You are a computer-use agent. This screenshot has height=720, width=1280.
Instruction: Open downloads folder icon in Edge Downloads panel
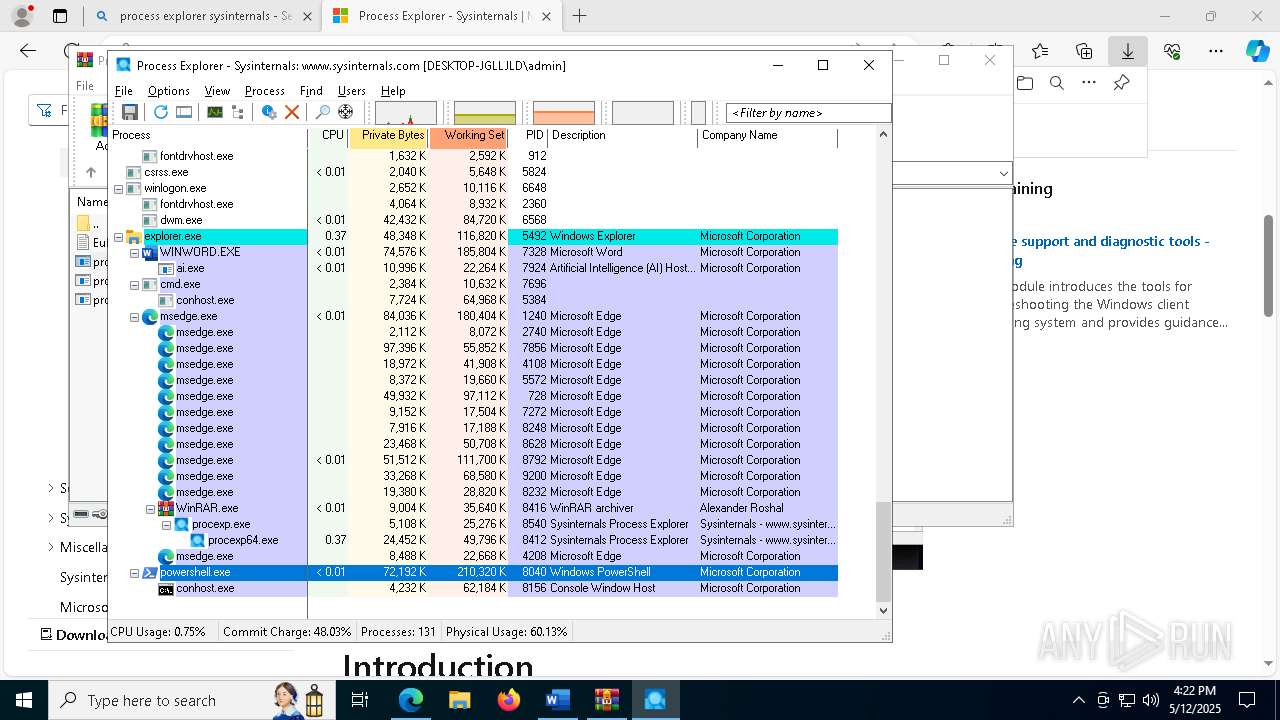(1025, 83)
